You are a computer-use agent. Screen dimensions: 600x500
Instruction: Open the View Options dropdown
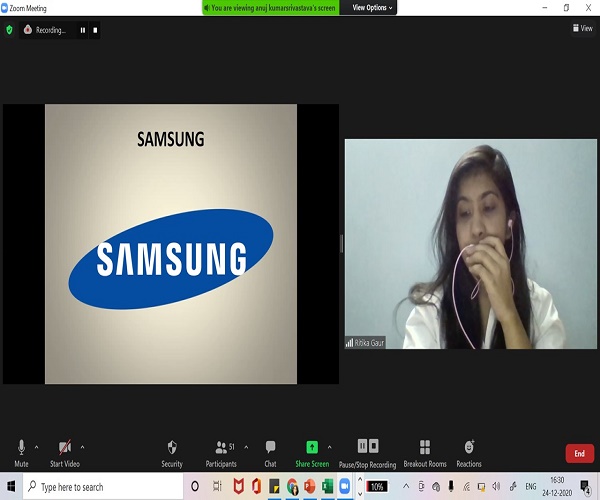(x=372, y=8)
